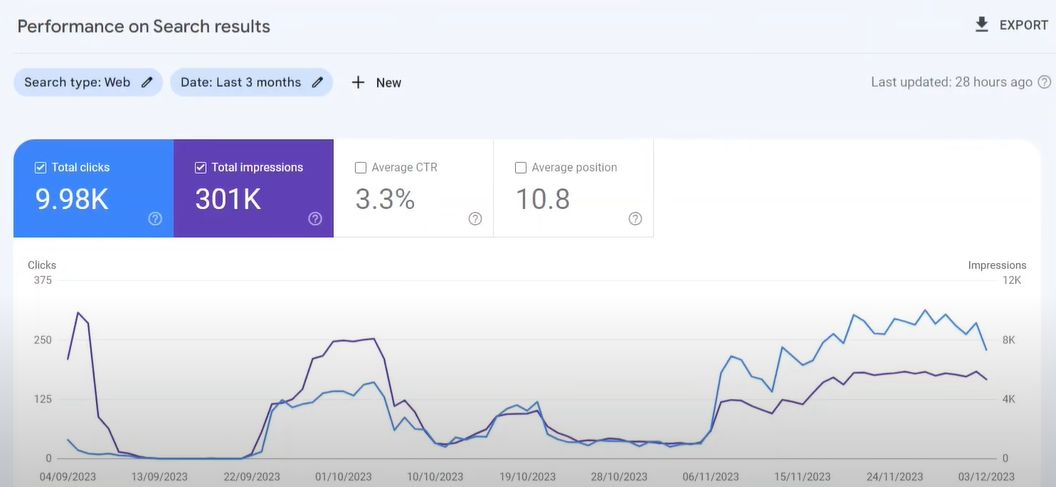The height and width of the screenshot is (487, 1056).
Task: Add a New filter
Action: point(376,82)
